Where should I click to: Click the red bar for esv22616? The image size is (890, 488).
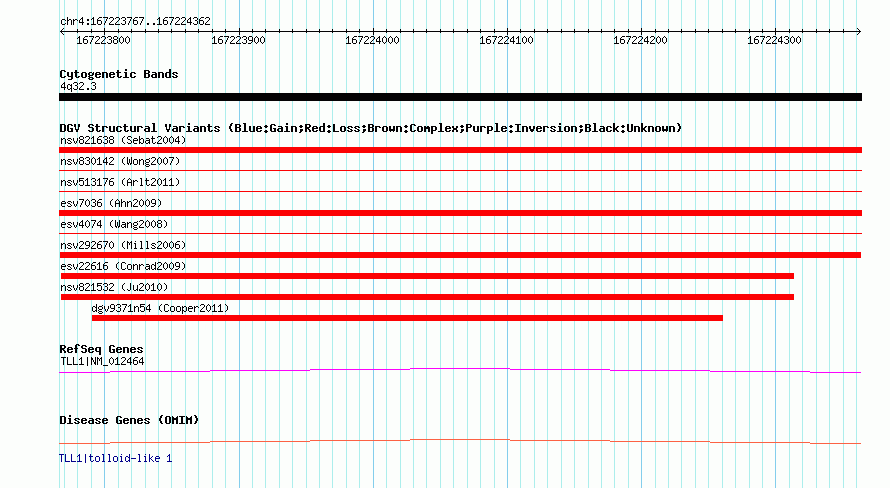(x=427, y=276)
